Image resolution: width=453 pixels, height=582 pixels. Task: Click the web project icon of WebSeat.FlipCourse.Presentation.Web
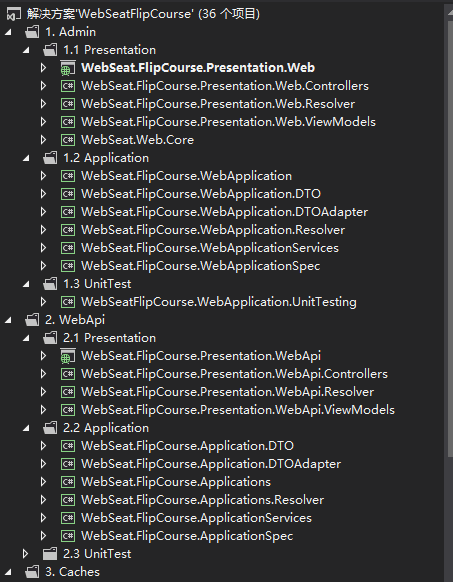point(68,68)
